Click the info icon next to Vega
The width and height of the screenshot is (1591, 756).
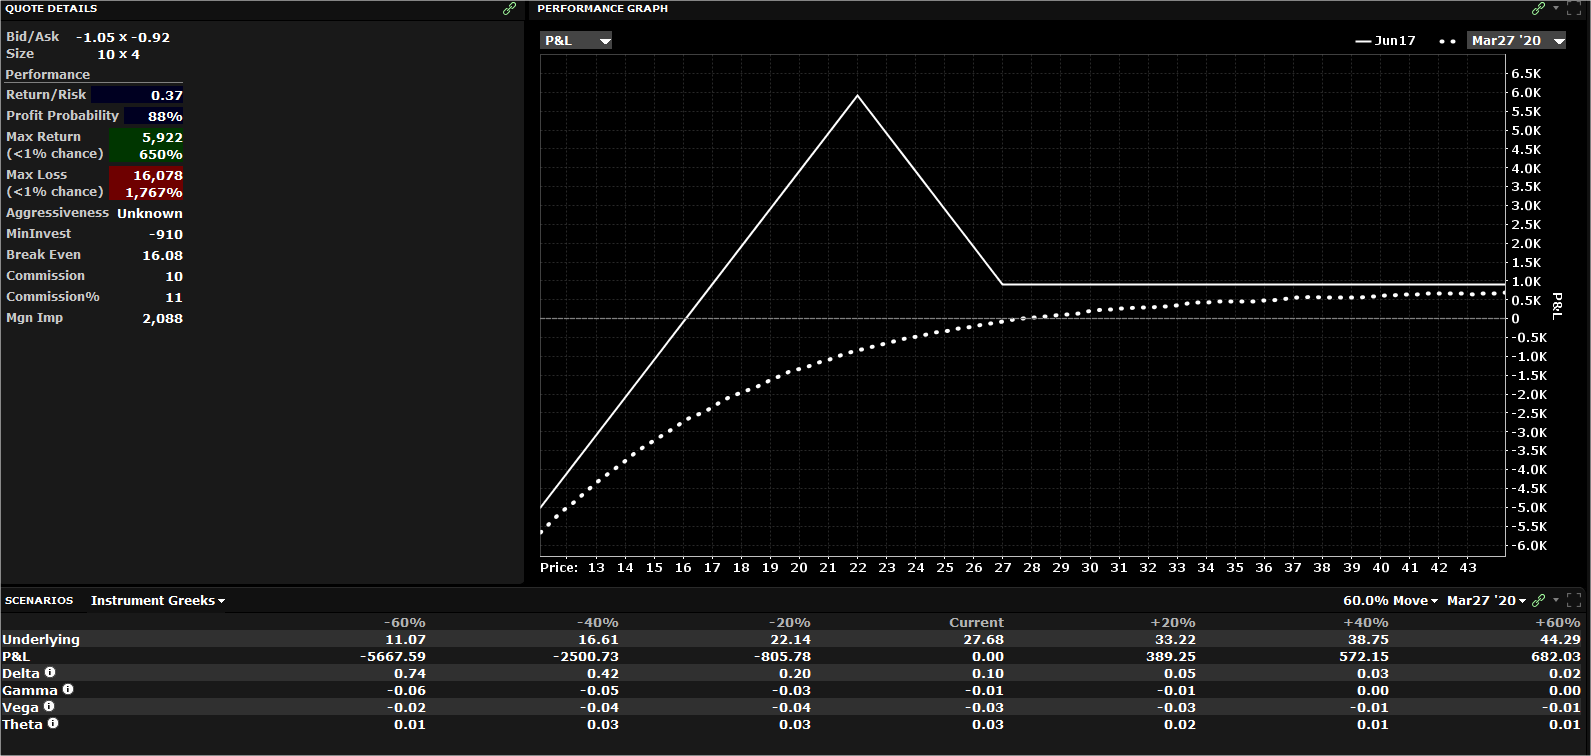pos(49,707)
